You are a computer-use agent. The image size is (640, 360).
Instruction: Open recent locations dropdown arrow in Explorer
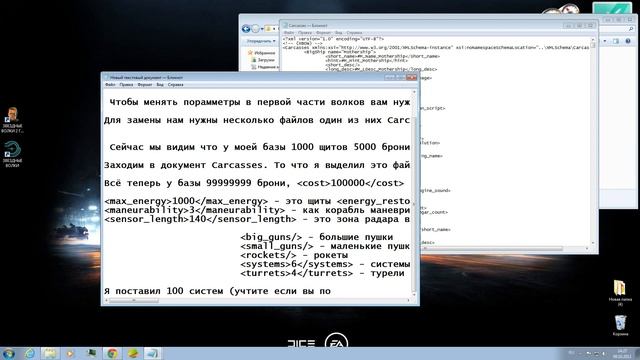(262, 29)
